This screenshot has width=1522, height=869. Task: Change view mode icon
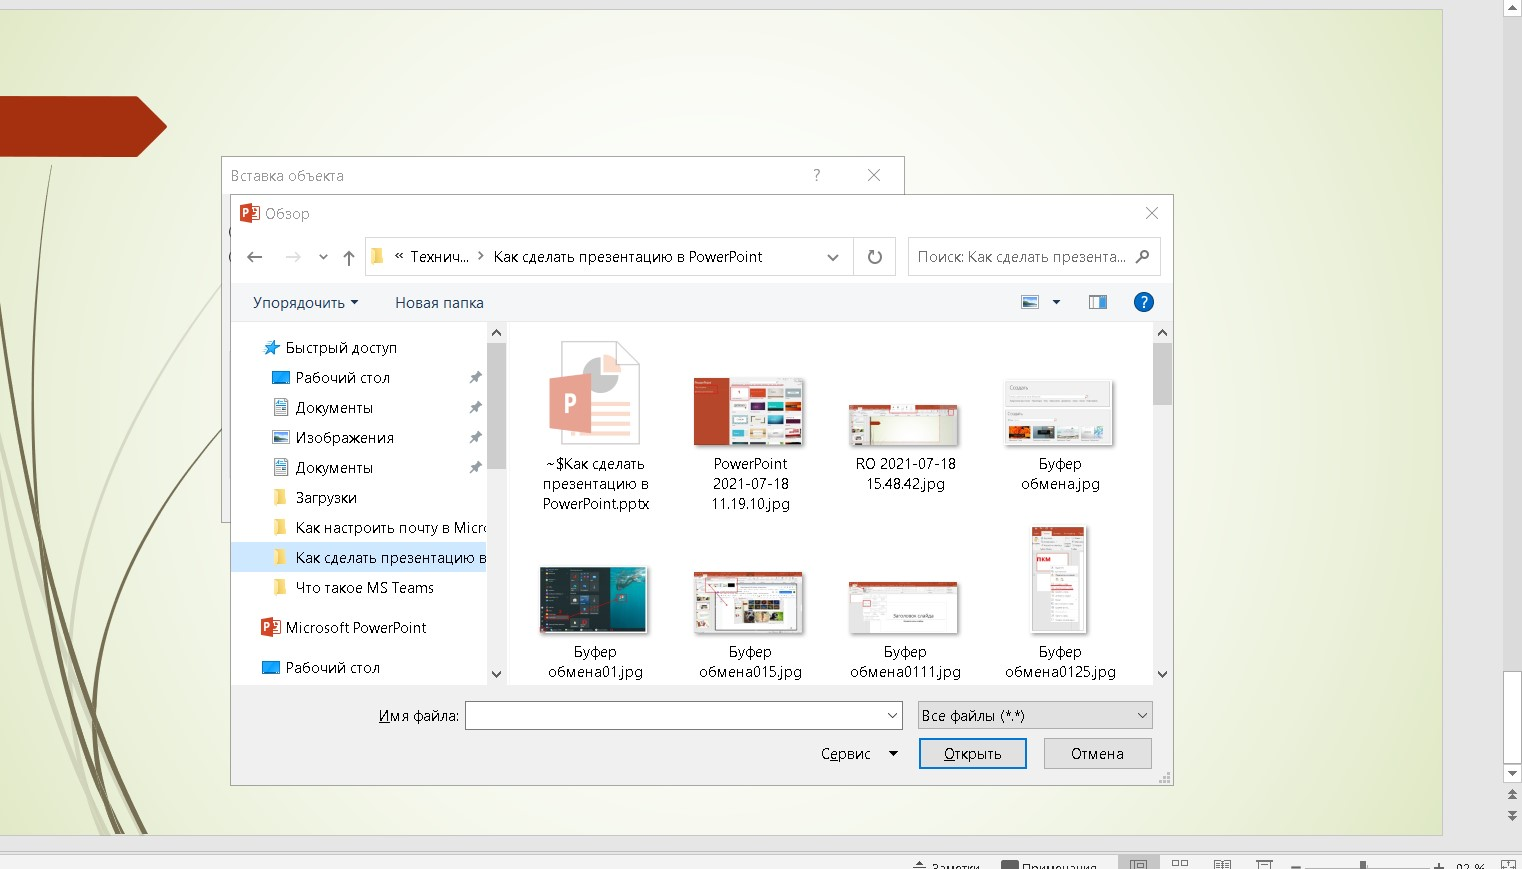click(1030, 302)
